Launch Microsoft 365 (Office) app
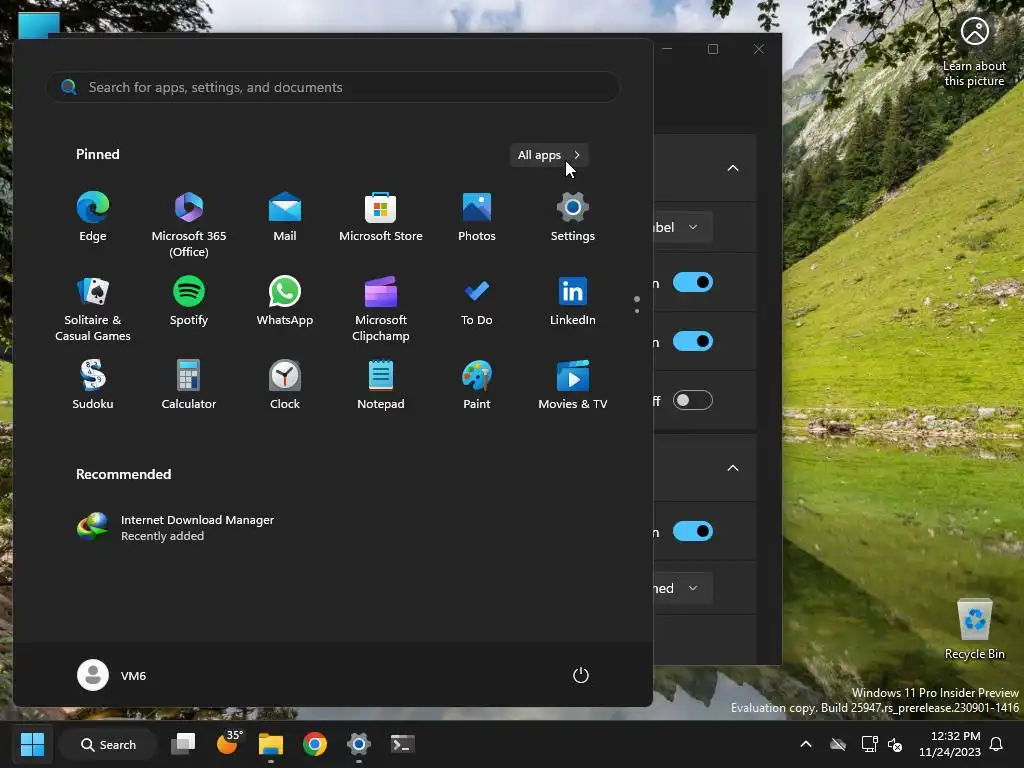Viewport: 1024px width, 768px height. pyautogui.click(x=189, y=225)
